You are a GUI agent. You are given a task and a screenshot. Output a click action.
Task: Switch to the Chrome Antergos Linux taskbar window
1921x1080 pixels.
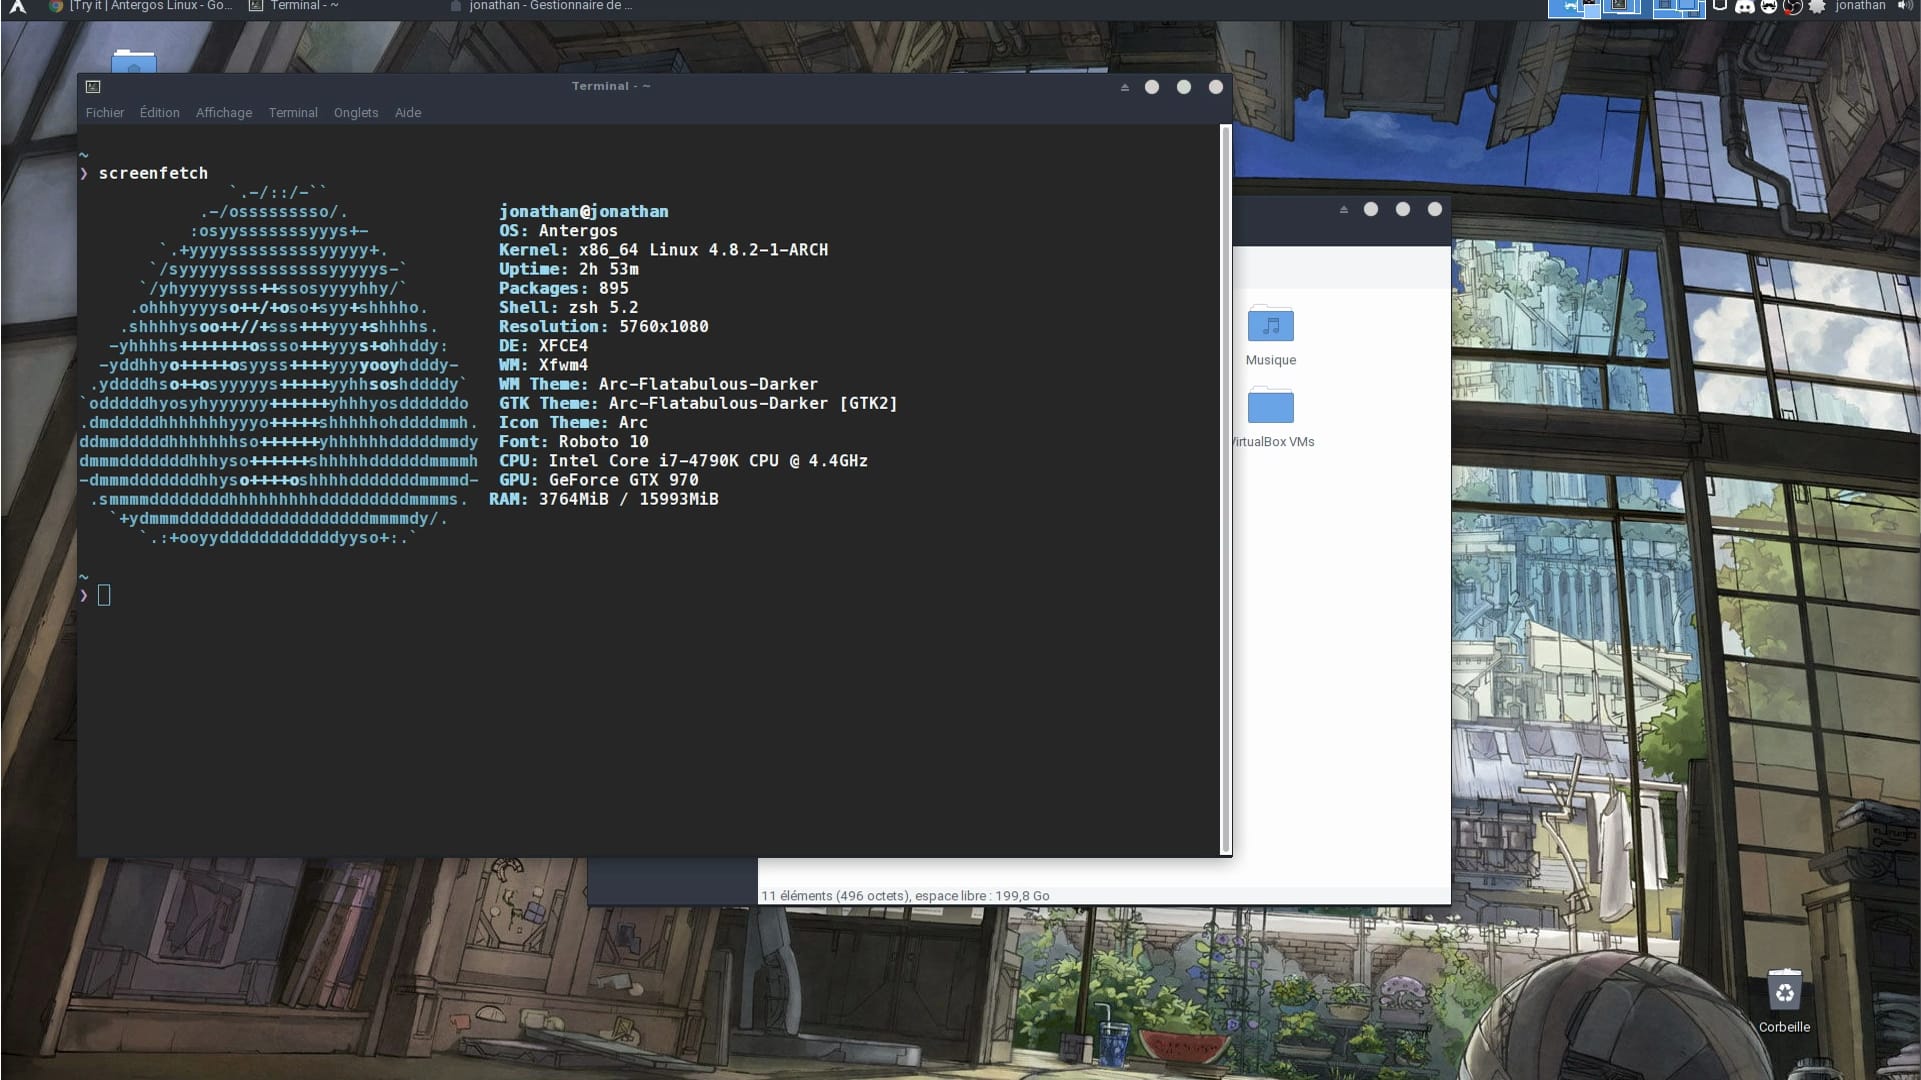(x=141, y=6)
